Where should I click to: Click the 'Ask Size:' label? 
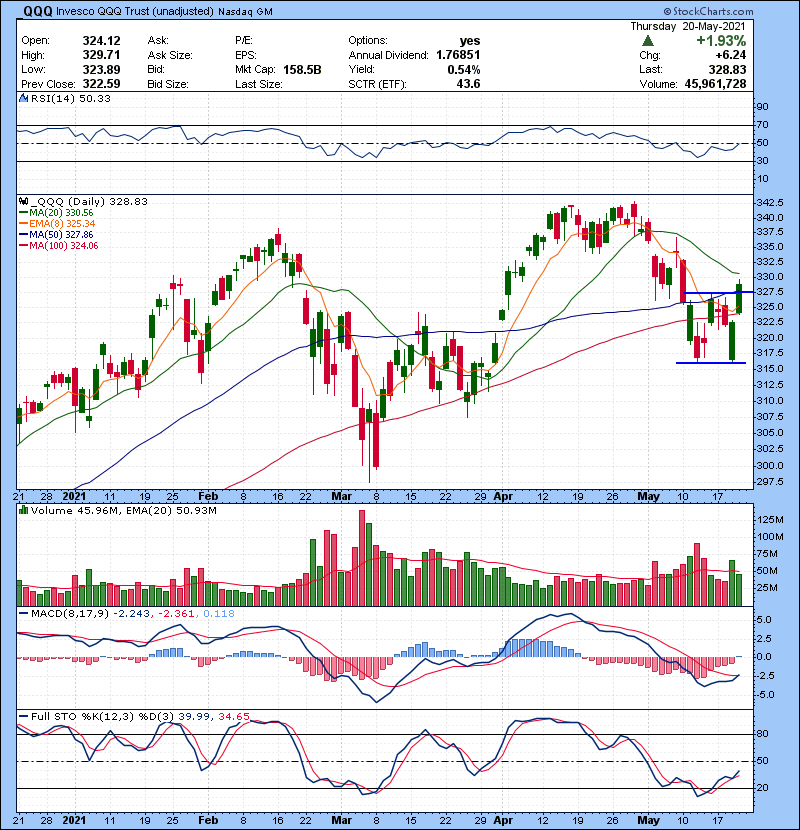pyautogui.click(x=170, y=55)
